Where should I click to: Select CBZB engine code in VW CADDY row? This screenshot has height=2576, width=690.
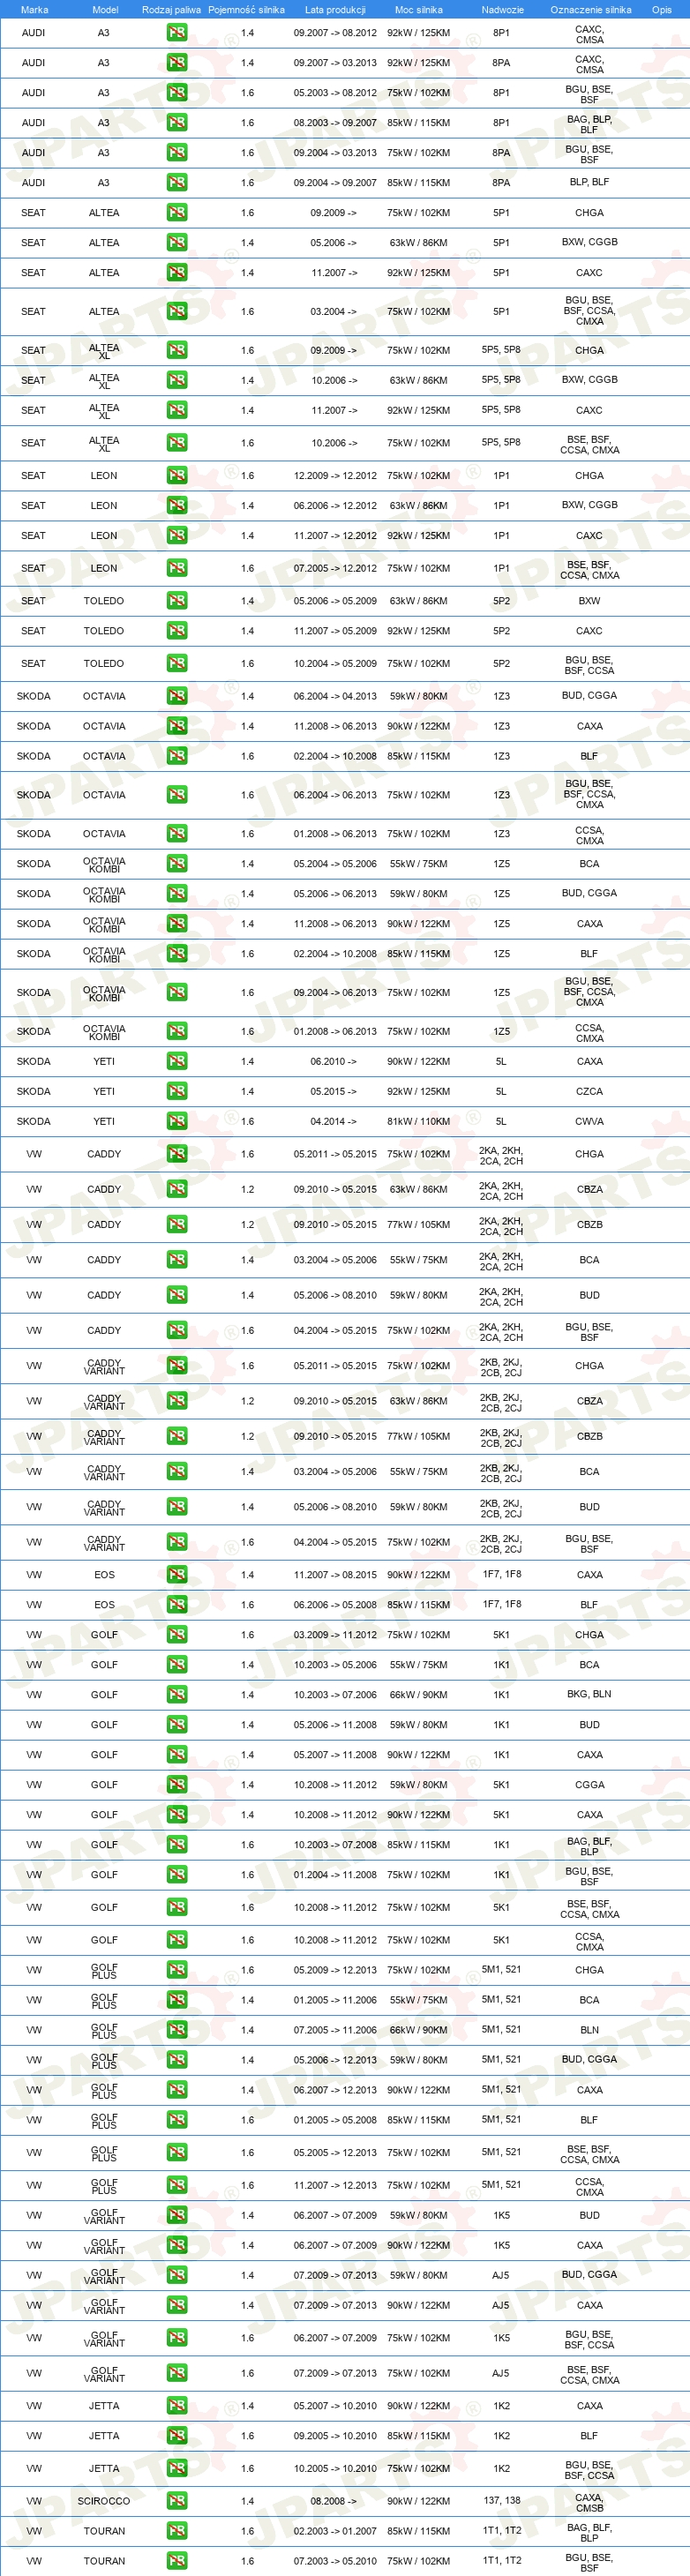(x=589, y=1224)
